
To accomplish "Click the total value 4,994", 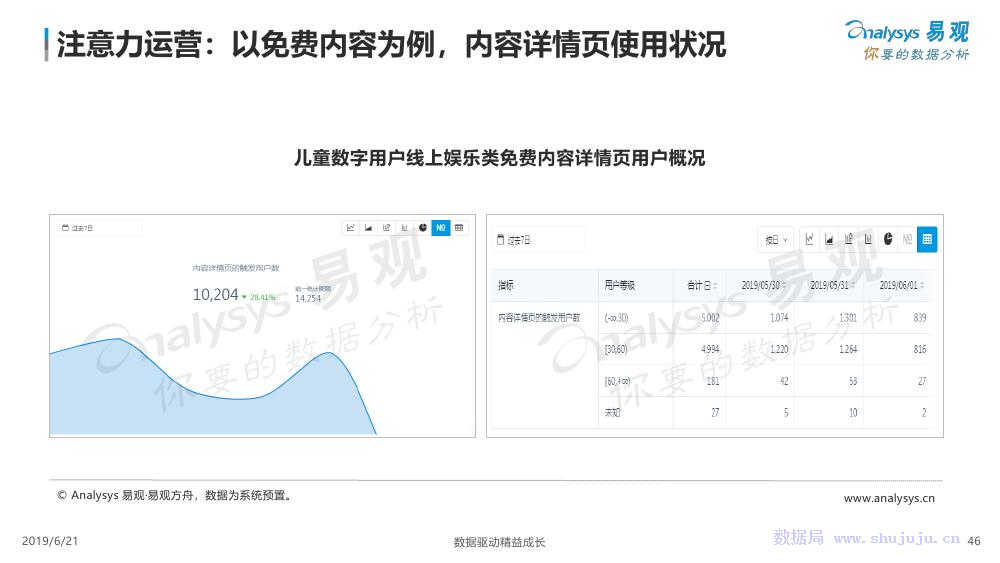I will 710,349.
